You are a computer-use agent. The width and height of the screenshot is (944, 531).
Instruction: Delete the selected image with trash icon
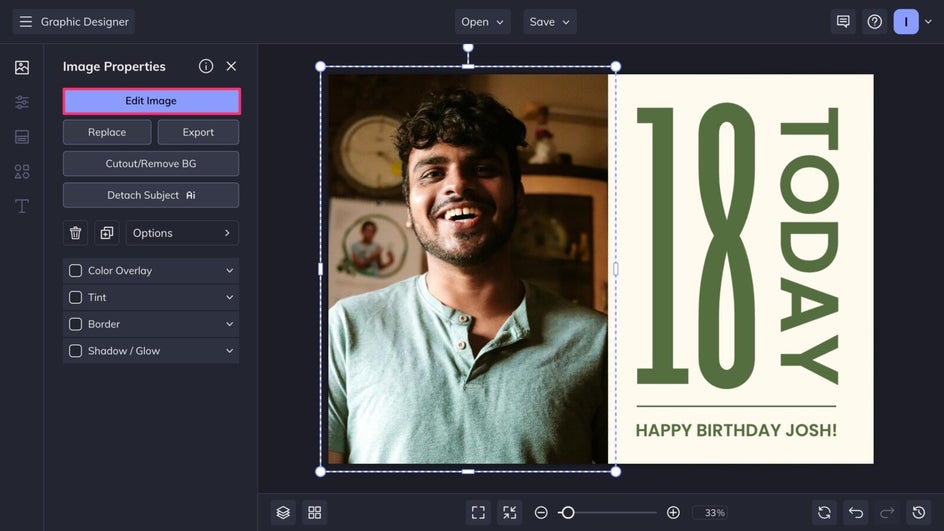(75, 233)
